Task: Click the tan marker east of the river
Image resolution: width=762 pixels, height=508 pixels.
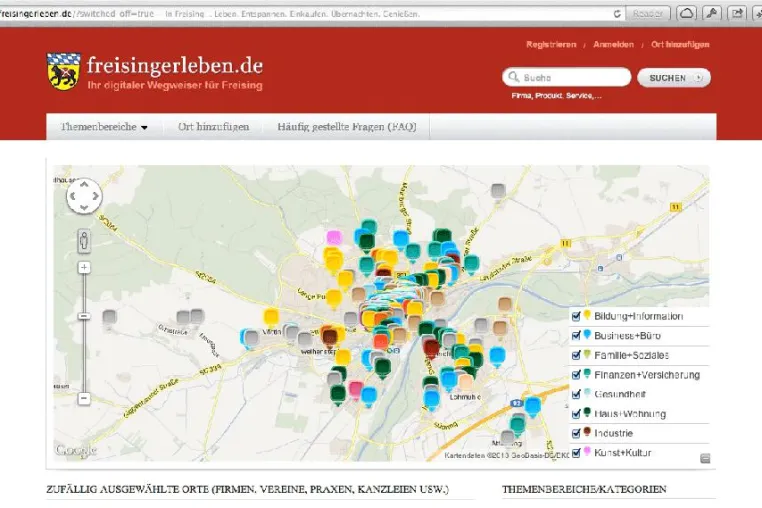Action: [x=505, y=304]
